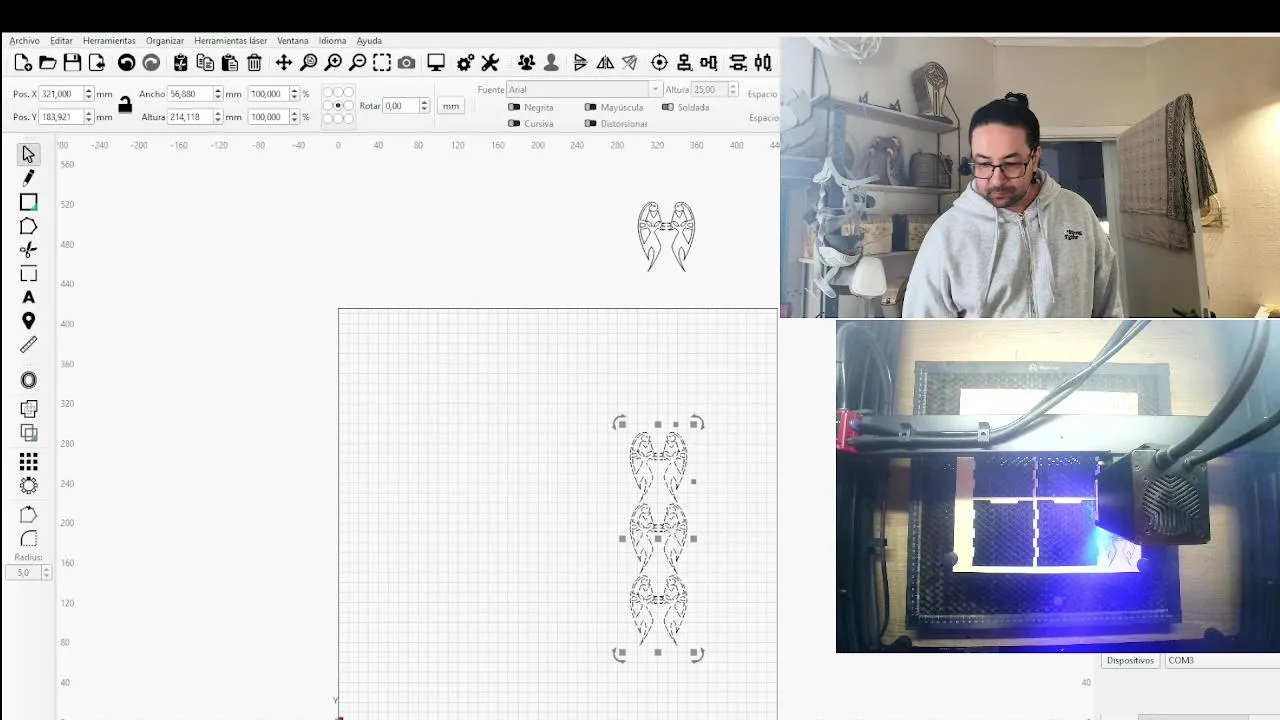The image size is (1280, 720).
Task: Select the Polygon tool
Action: [28, 226]
